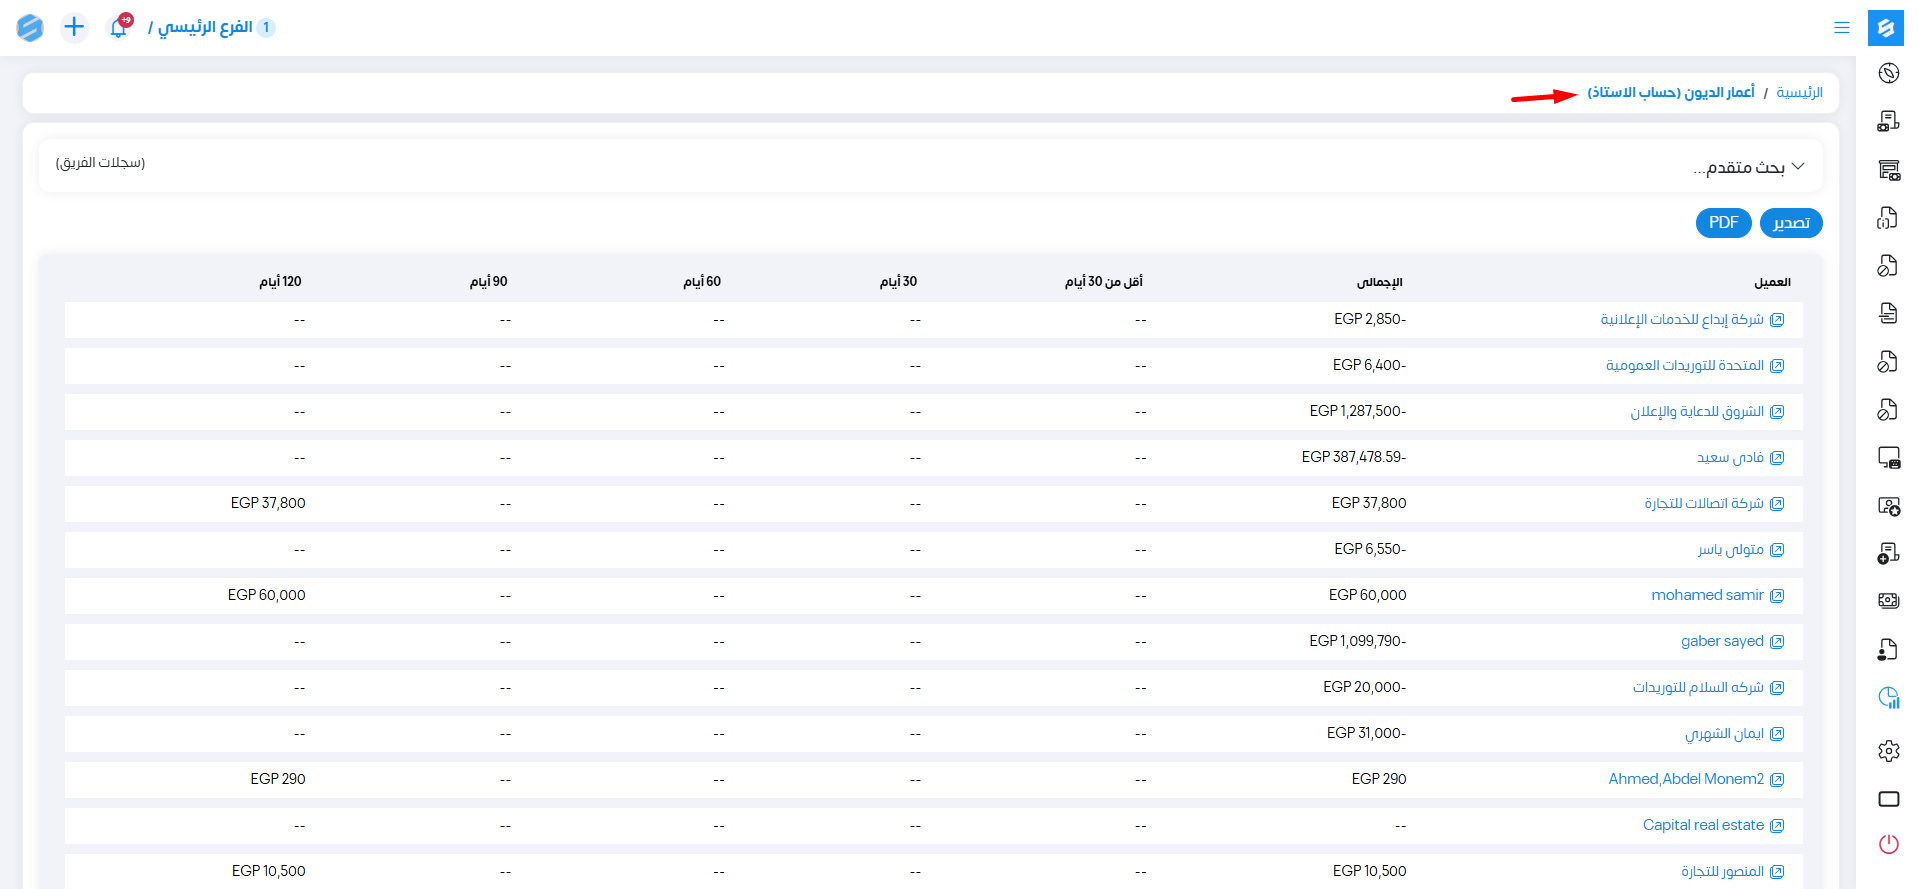Screen dimensions: 1919x889
Task: Toggle the hamburger menu icon
Action: point(1842,28)
